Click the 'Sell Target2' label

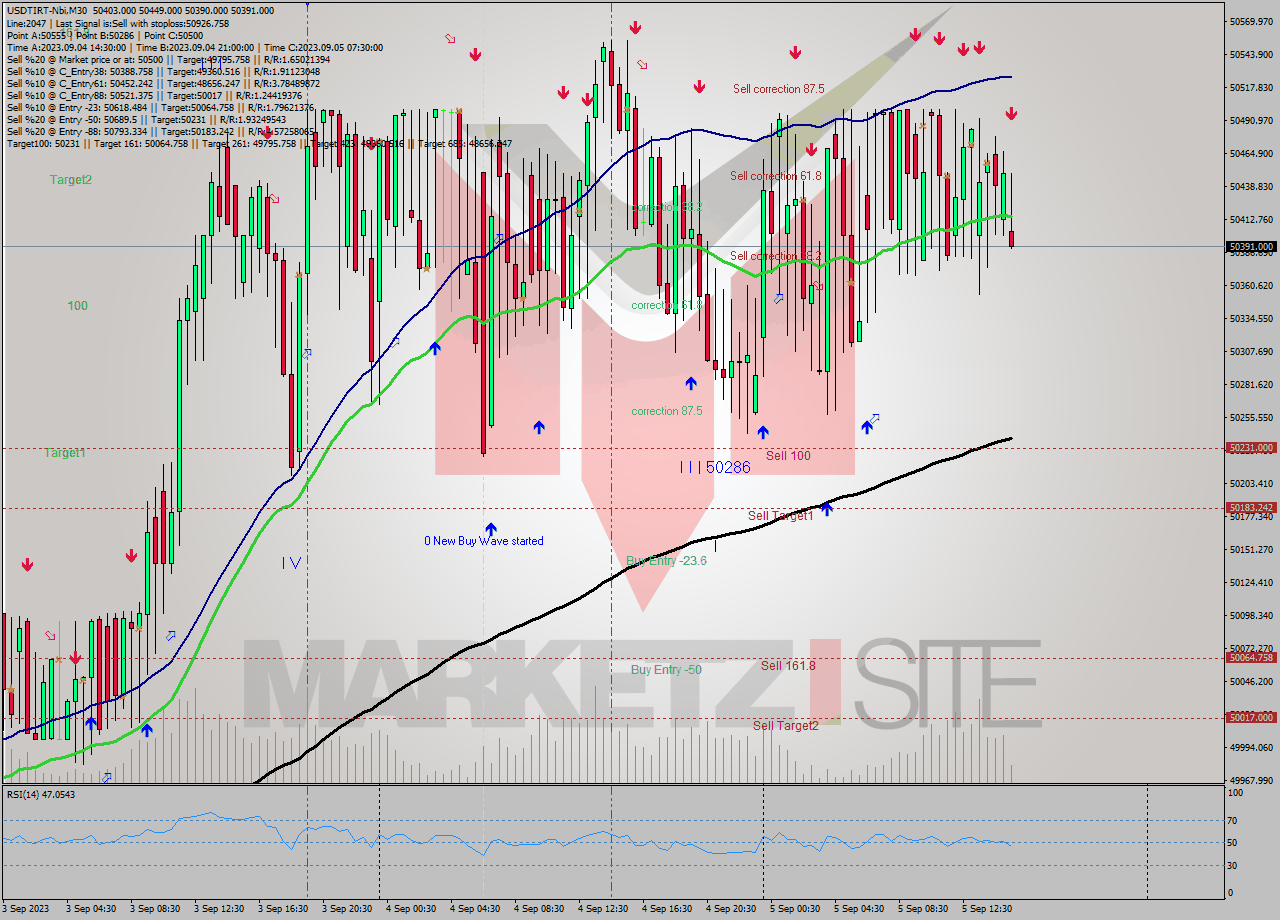(x=786, y=726)
